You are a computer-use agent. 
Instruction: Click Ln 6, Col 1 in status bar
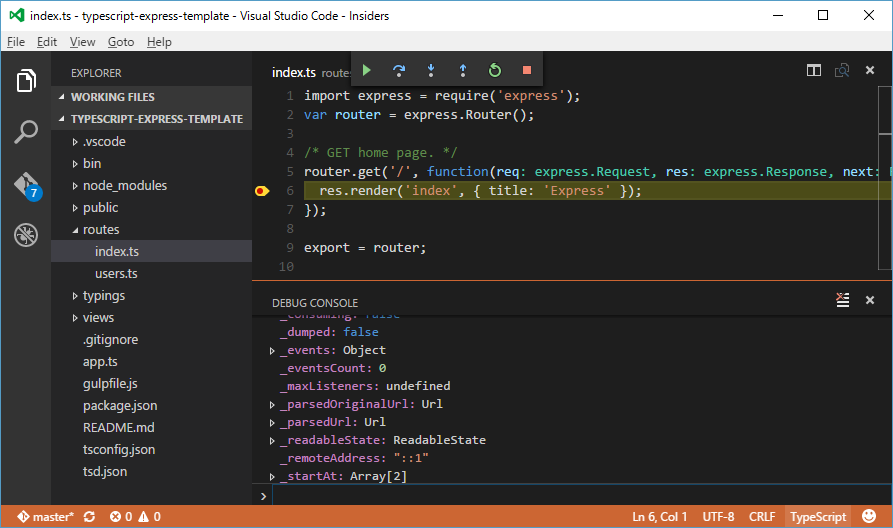(659, 517)
